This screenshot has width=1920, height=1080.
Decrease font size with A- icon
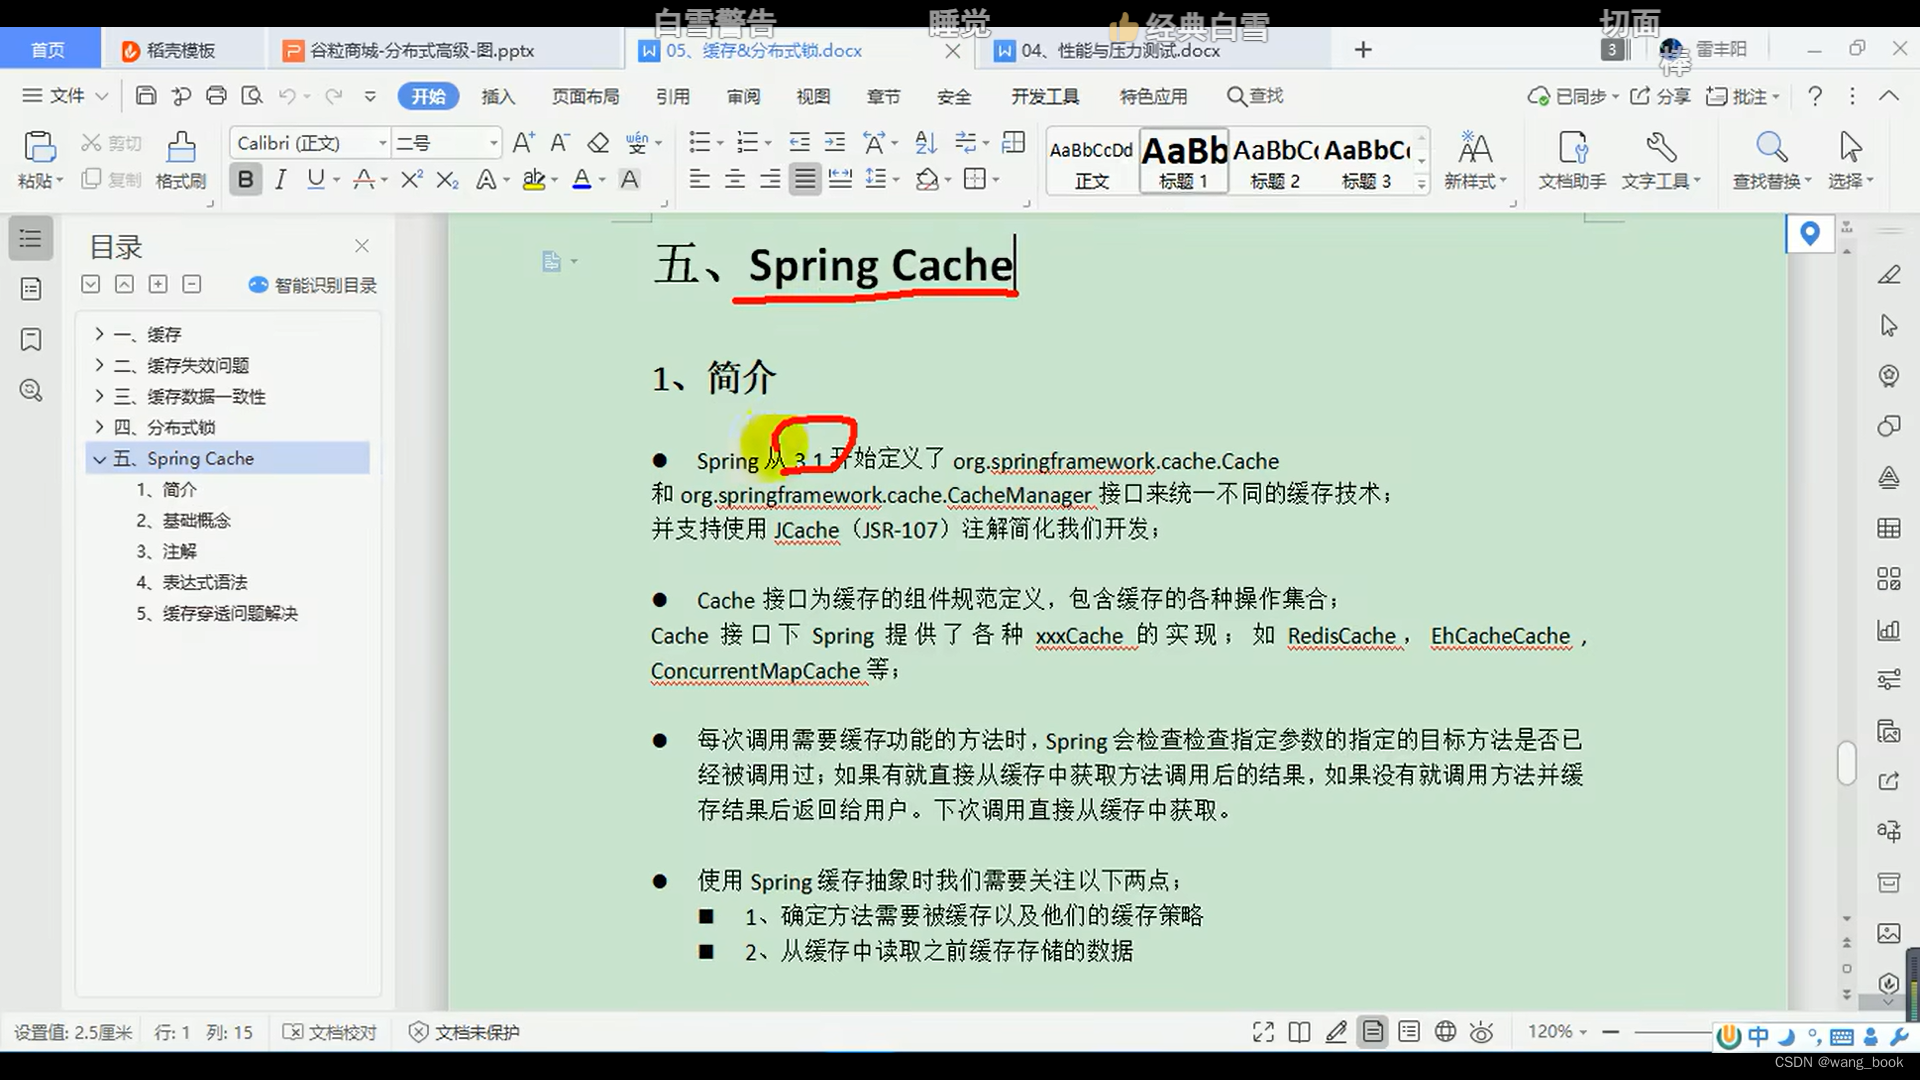(x=560, y=143)
